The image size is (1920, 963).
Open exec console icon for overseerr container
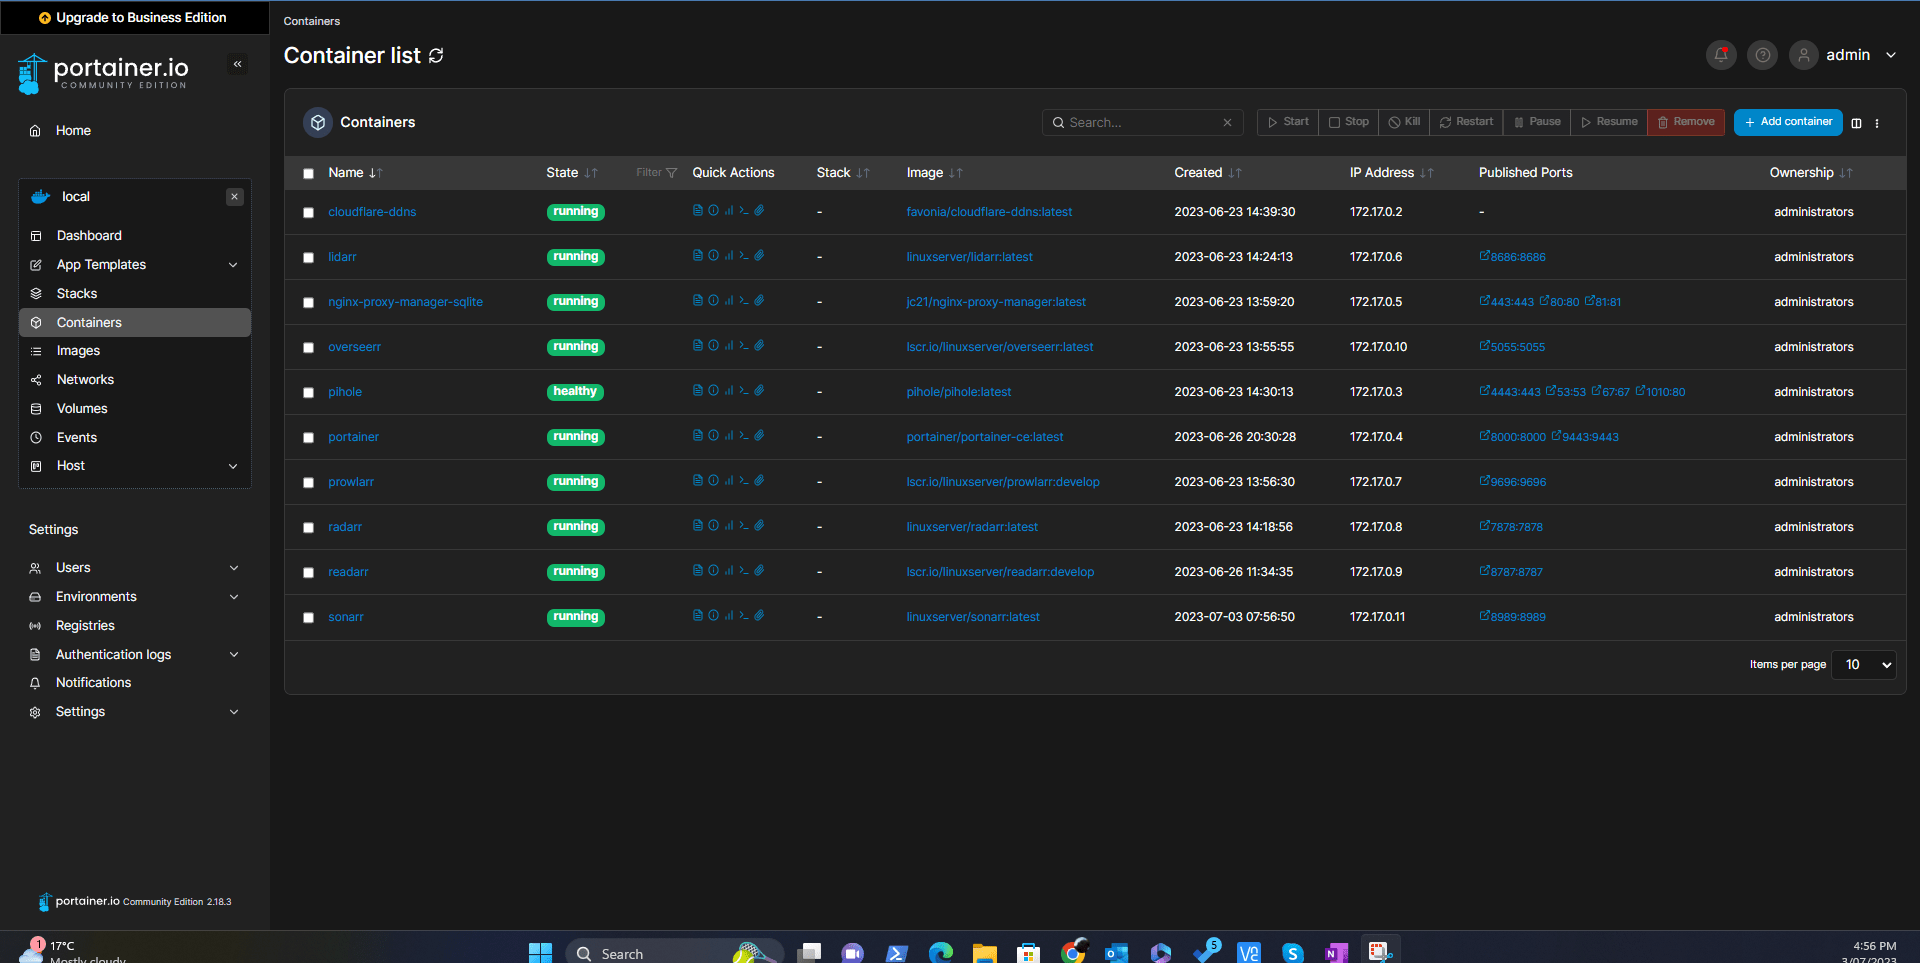pyautogui.click(x=744, y=346)
